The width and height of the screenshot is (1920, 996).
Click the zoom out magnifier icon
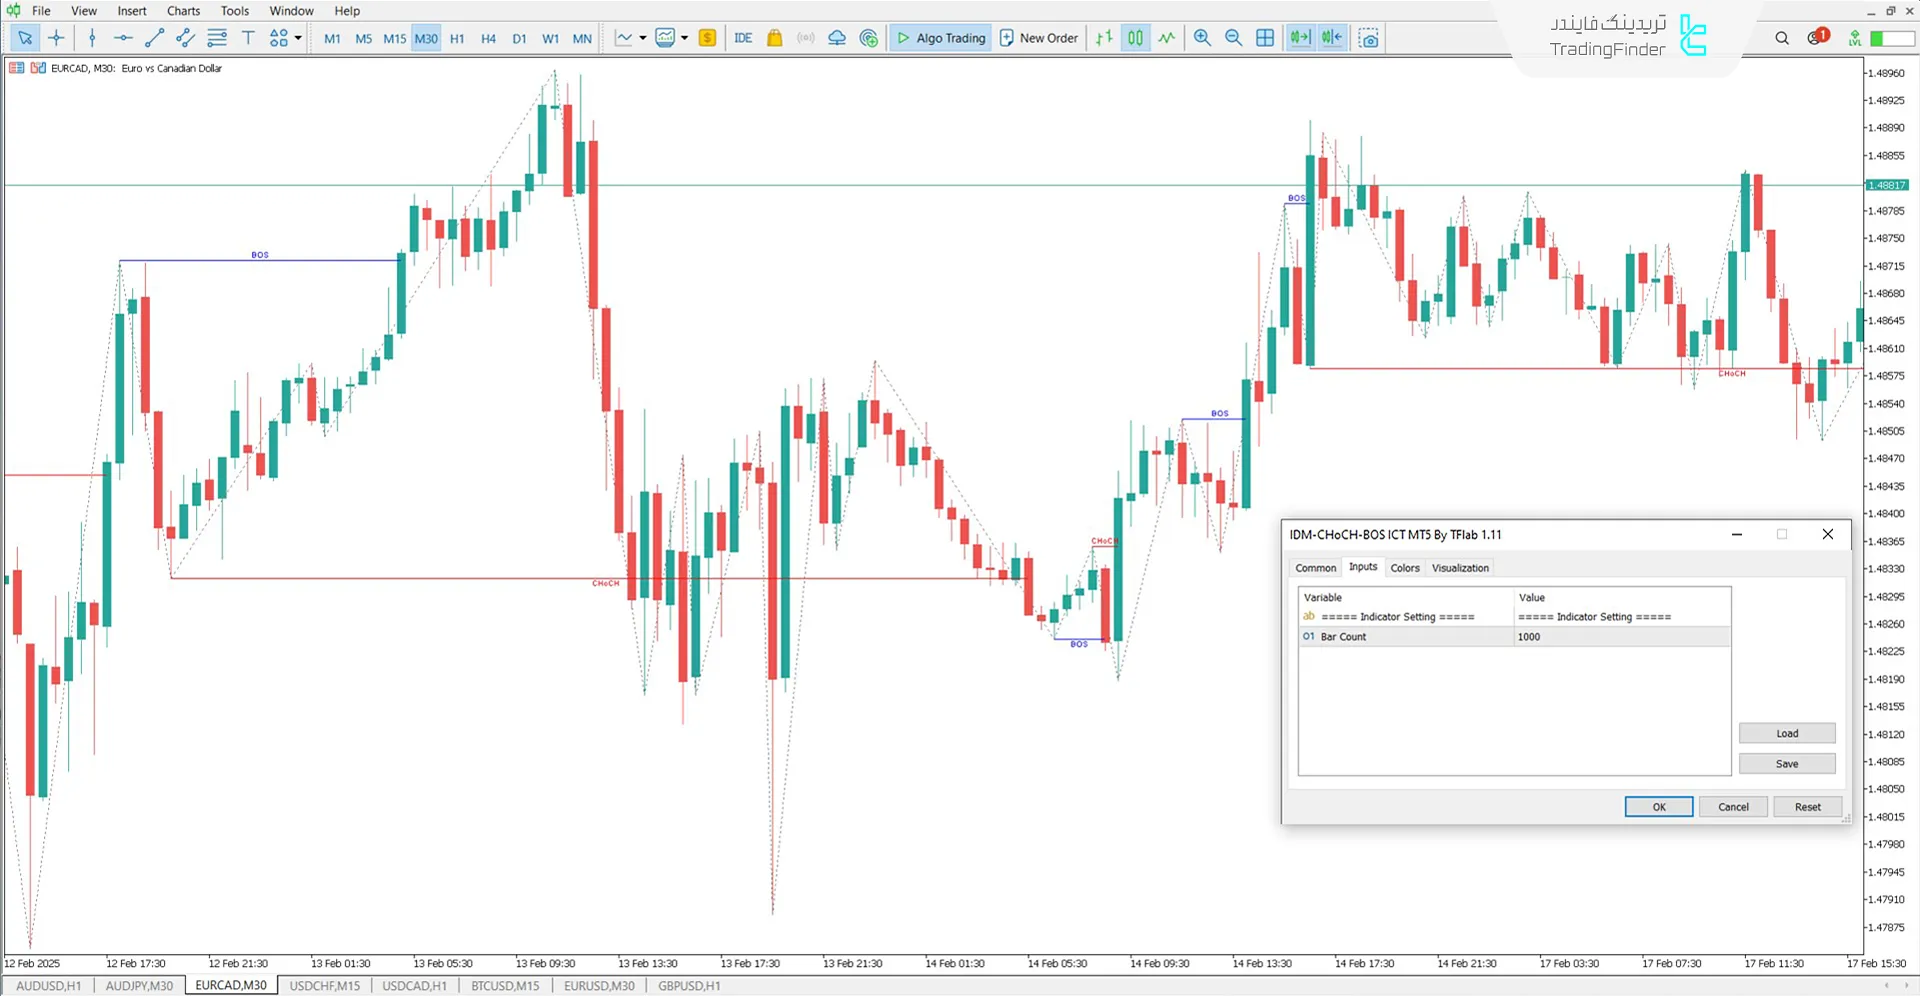(x=1233, y=38)
